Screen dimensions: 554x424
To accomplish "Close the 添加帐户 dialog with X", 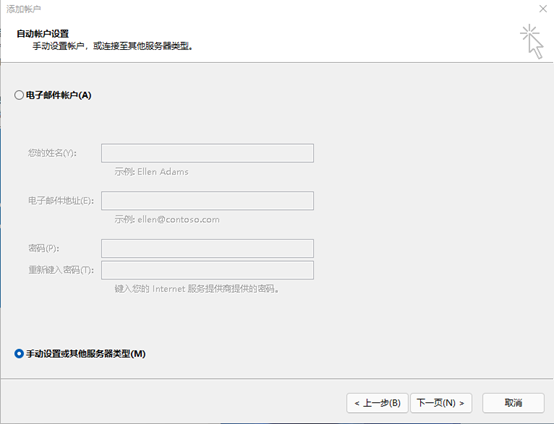I will pyautogui.click(x=543, y=8).
